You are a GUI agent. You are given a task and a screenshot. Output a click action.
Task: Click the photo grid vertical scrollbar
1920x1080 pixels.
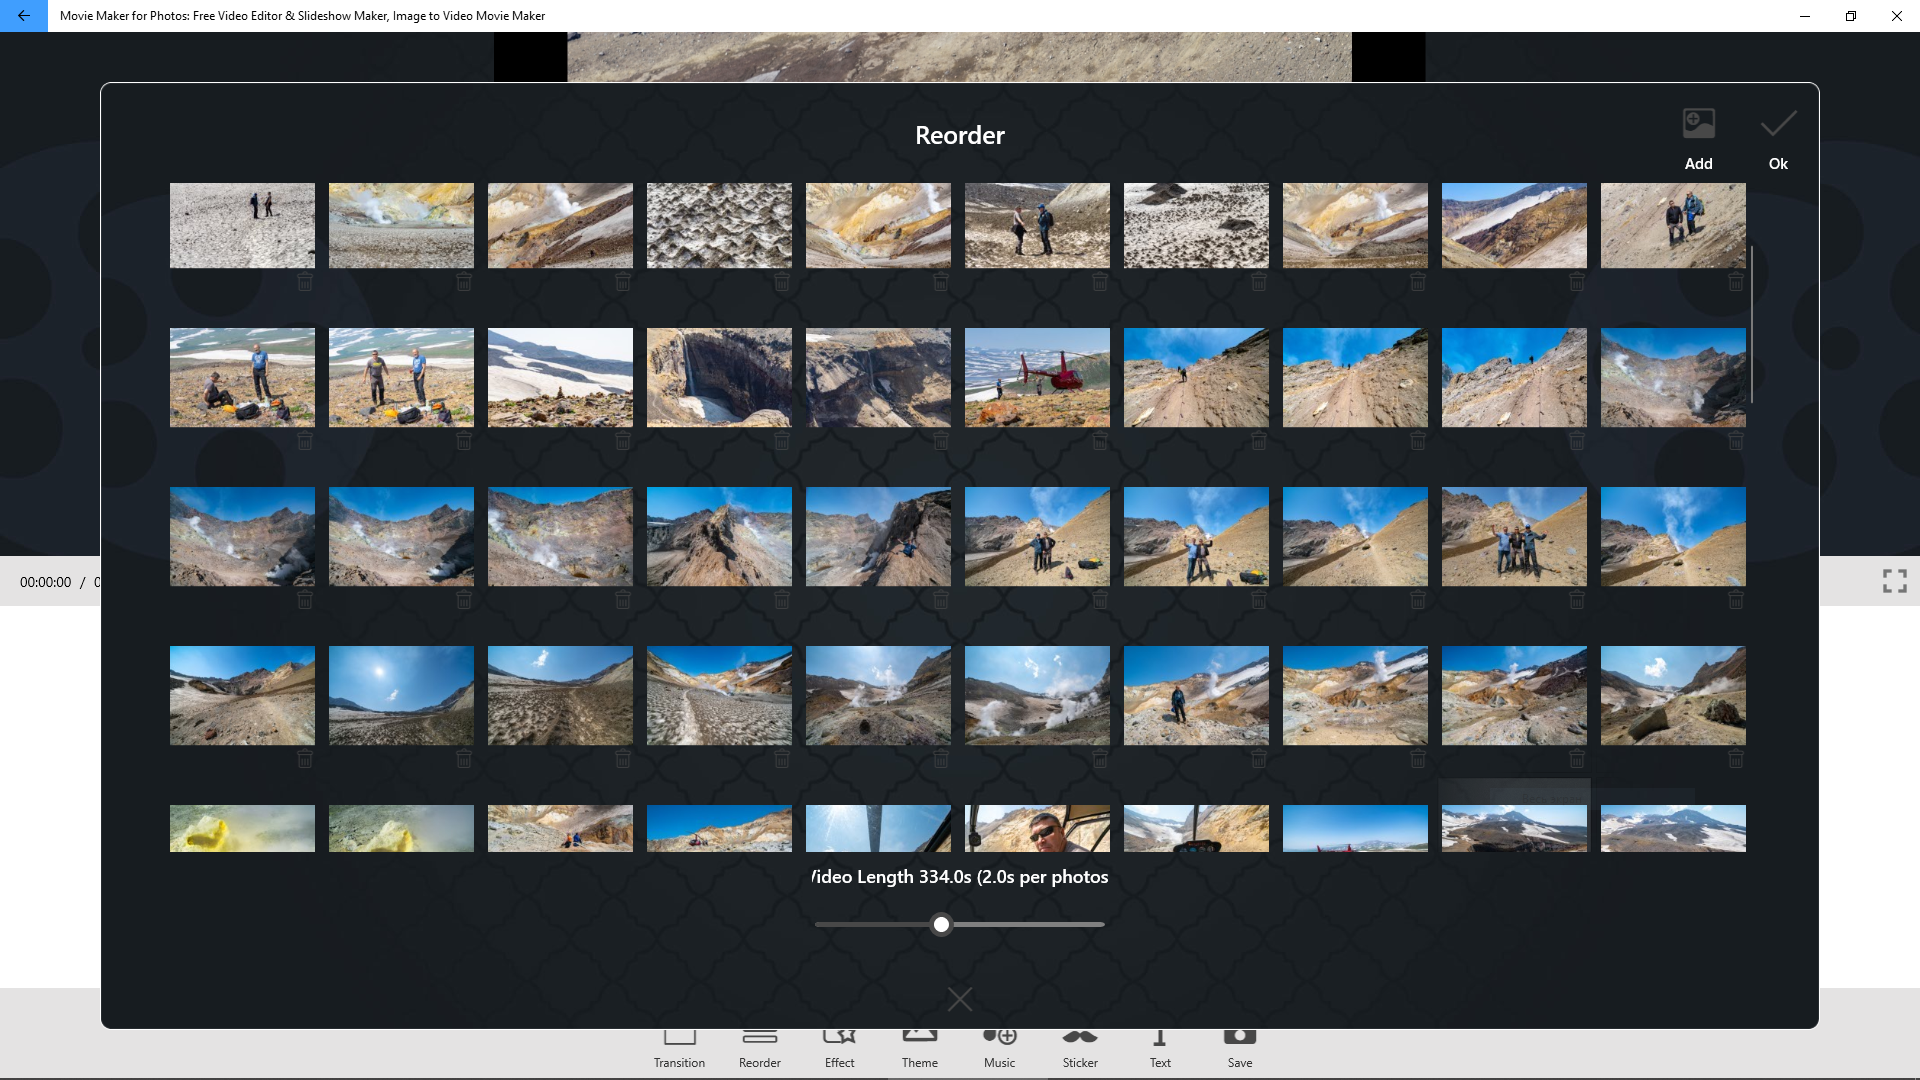(1751, 323)
